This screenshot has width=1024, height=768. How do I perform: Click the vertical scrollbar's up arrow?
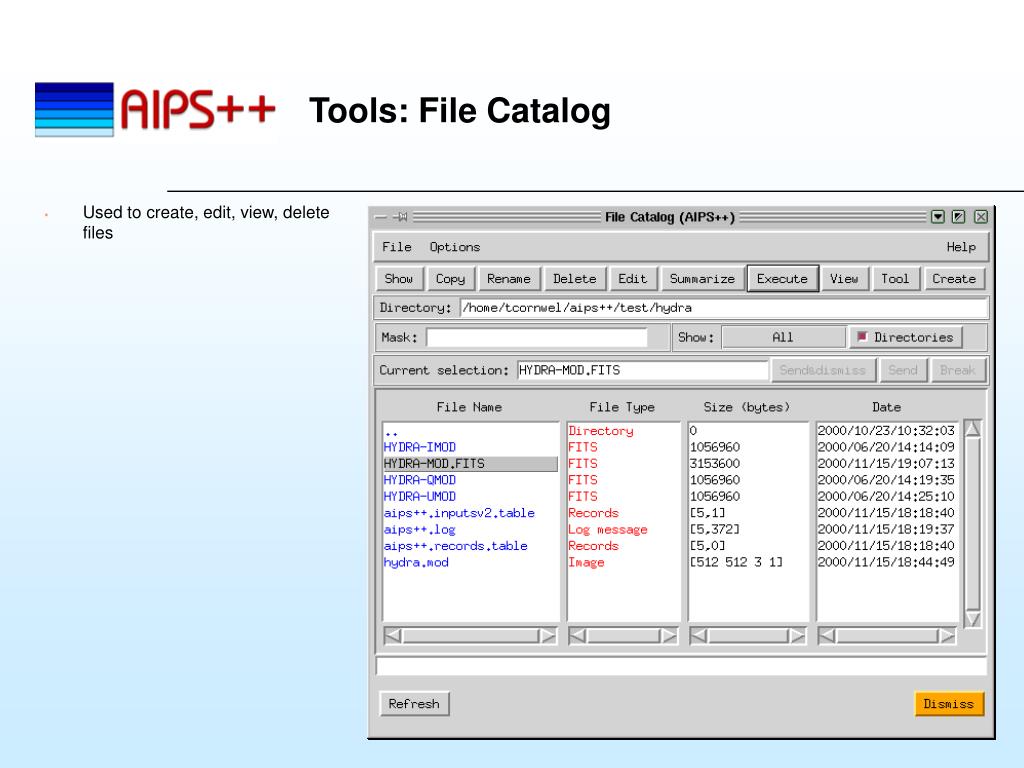[x=972, y=428]
